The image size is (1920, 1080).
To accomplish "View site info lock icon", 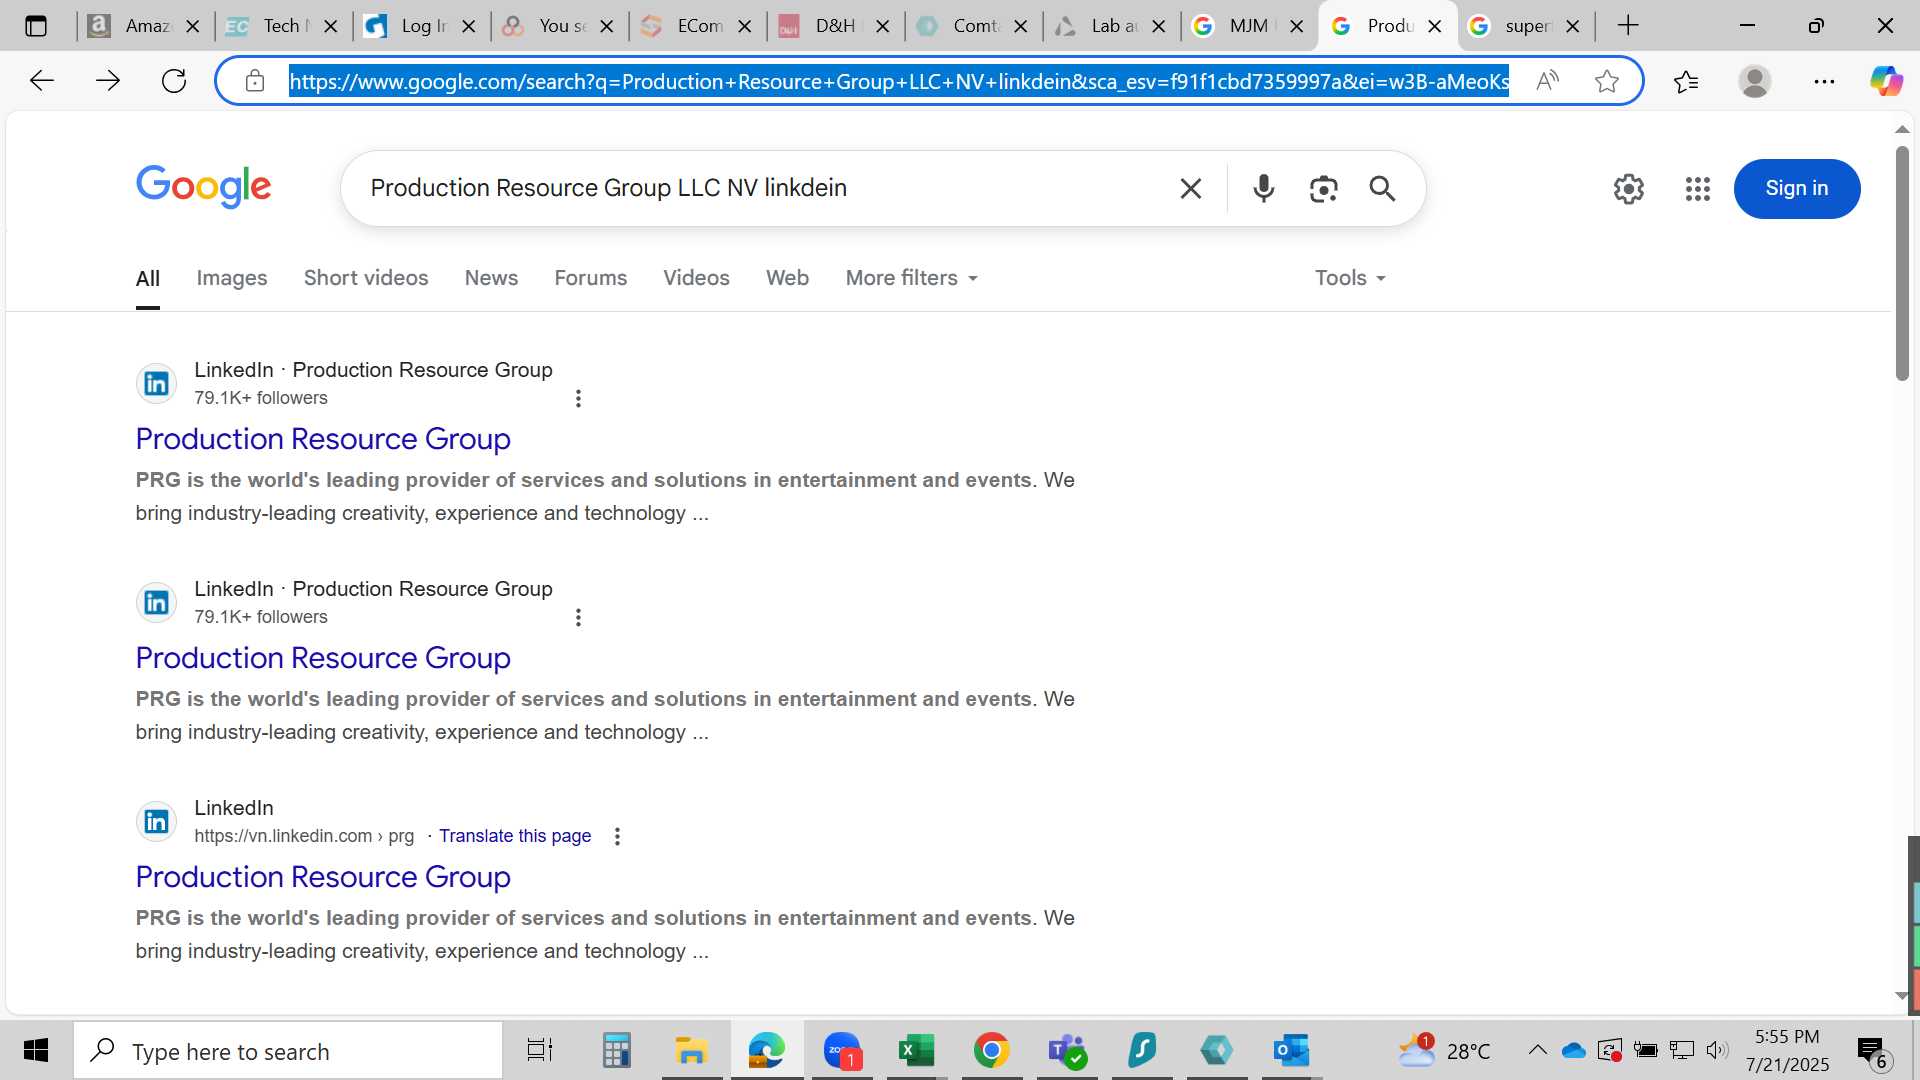I will (255, 81).
